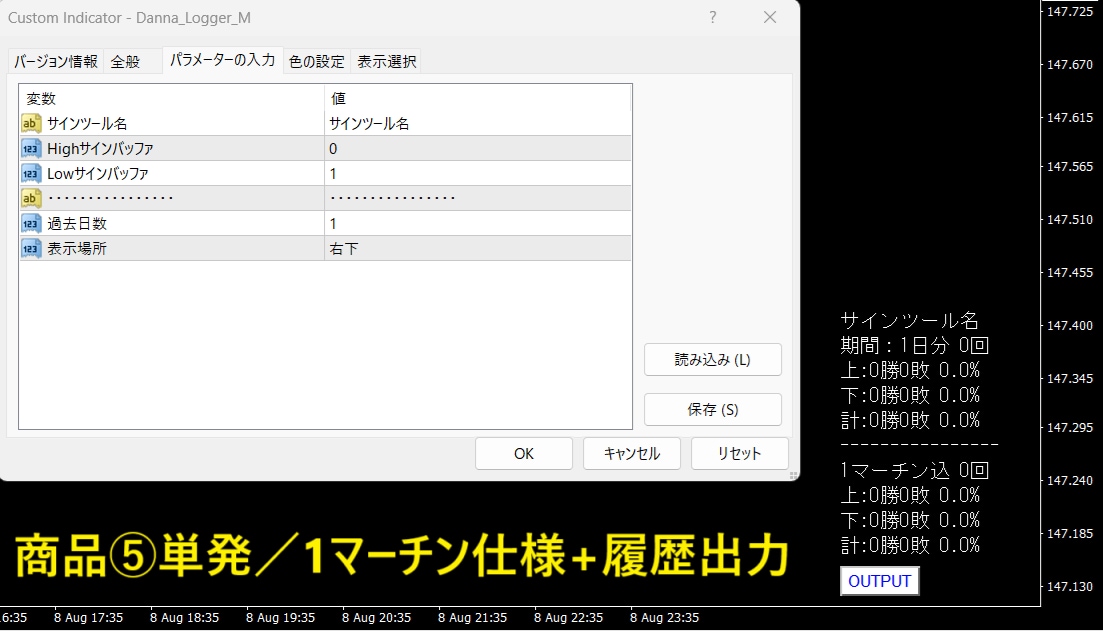Select the 過去日数 variable name
1103x631 pixels.
[77, 224]
